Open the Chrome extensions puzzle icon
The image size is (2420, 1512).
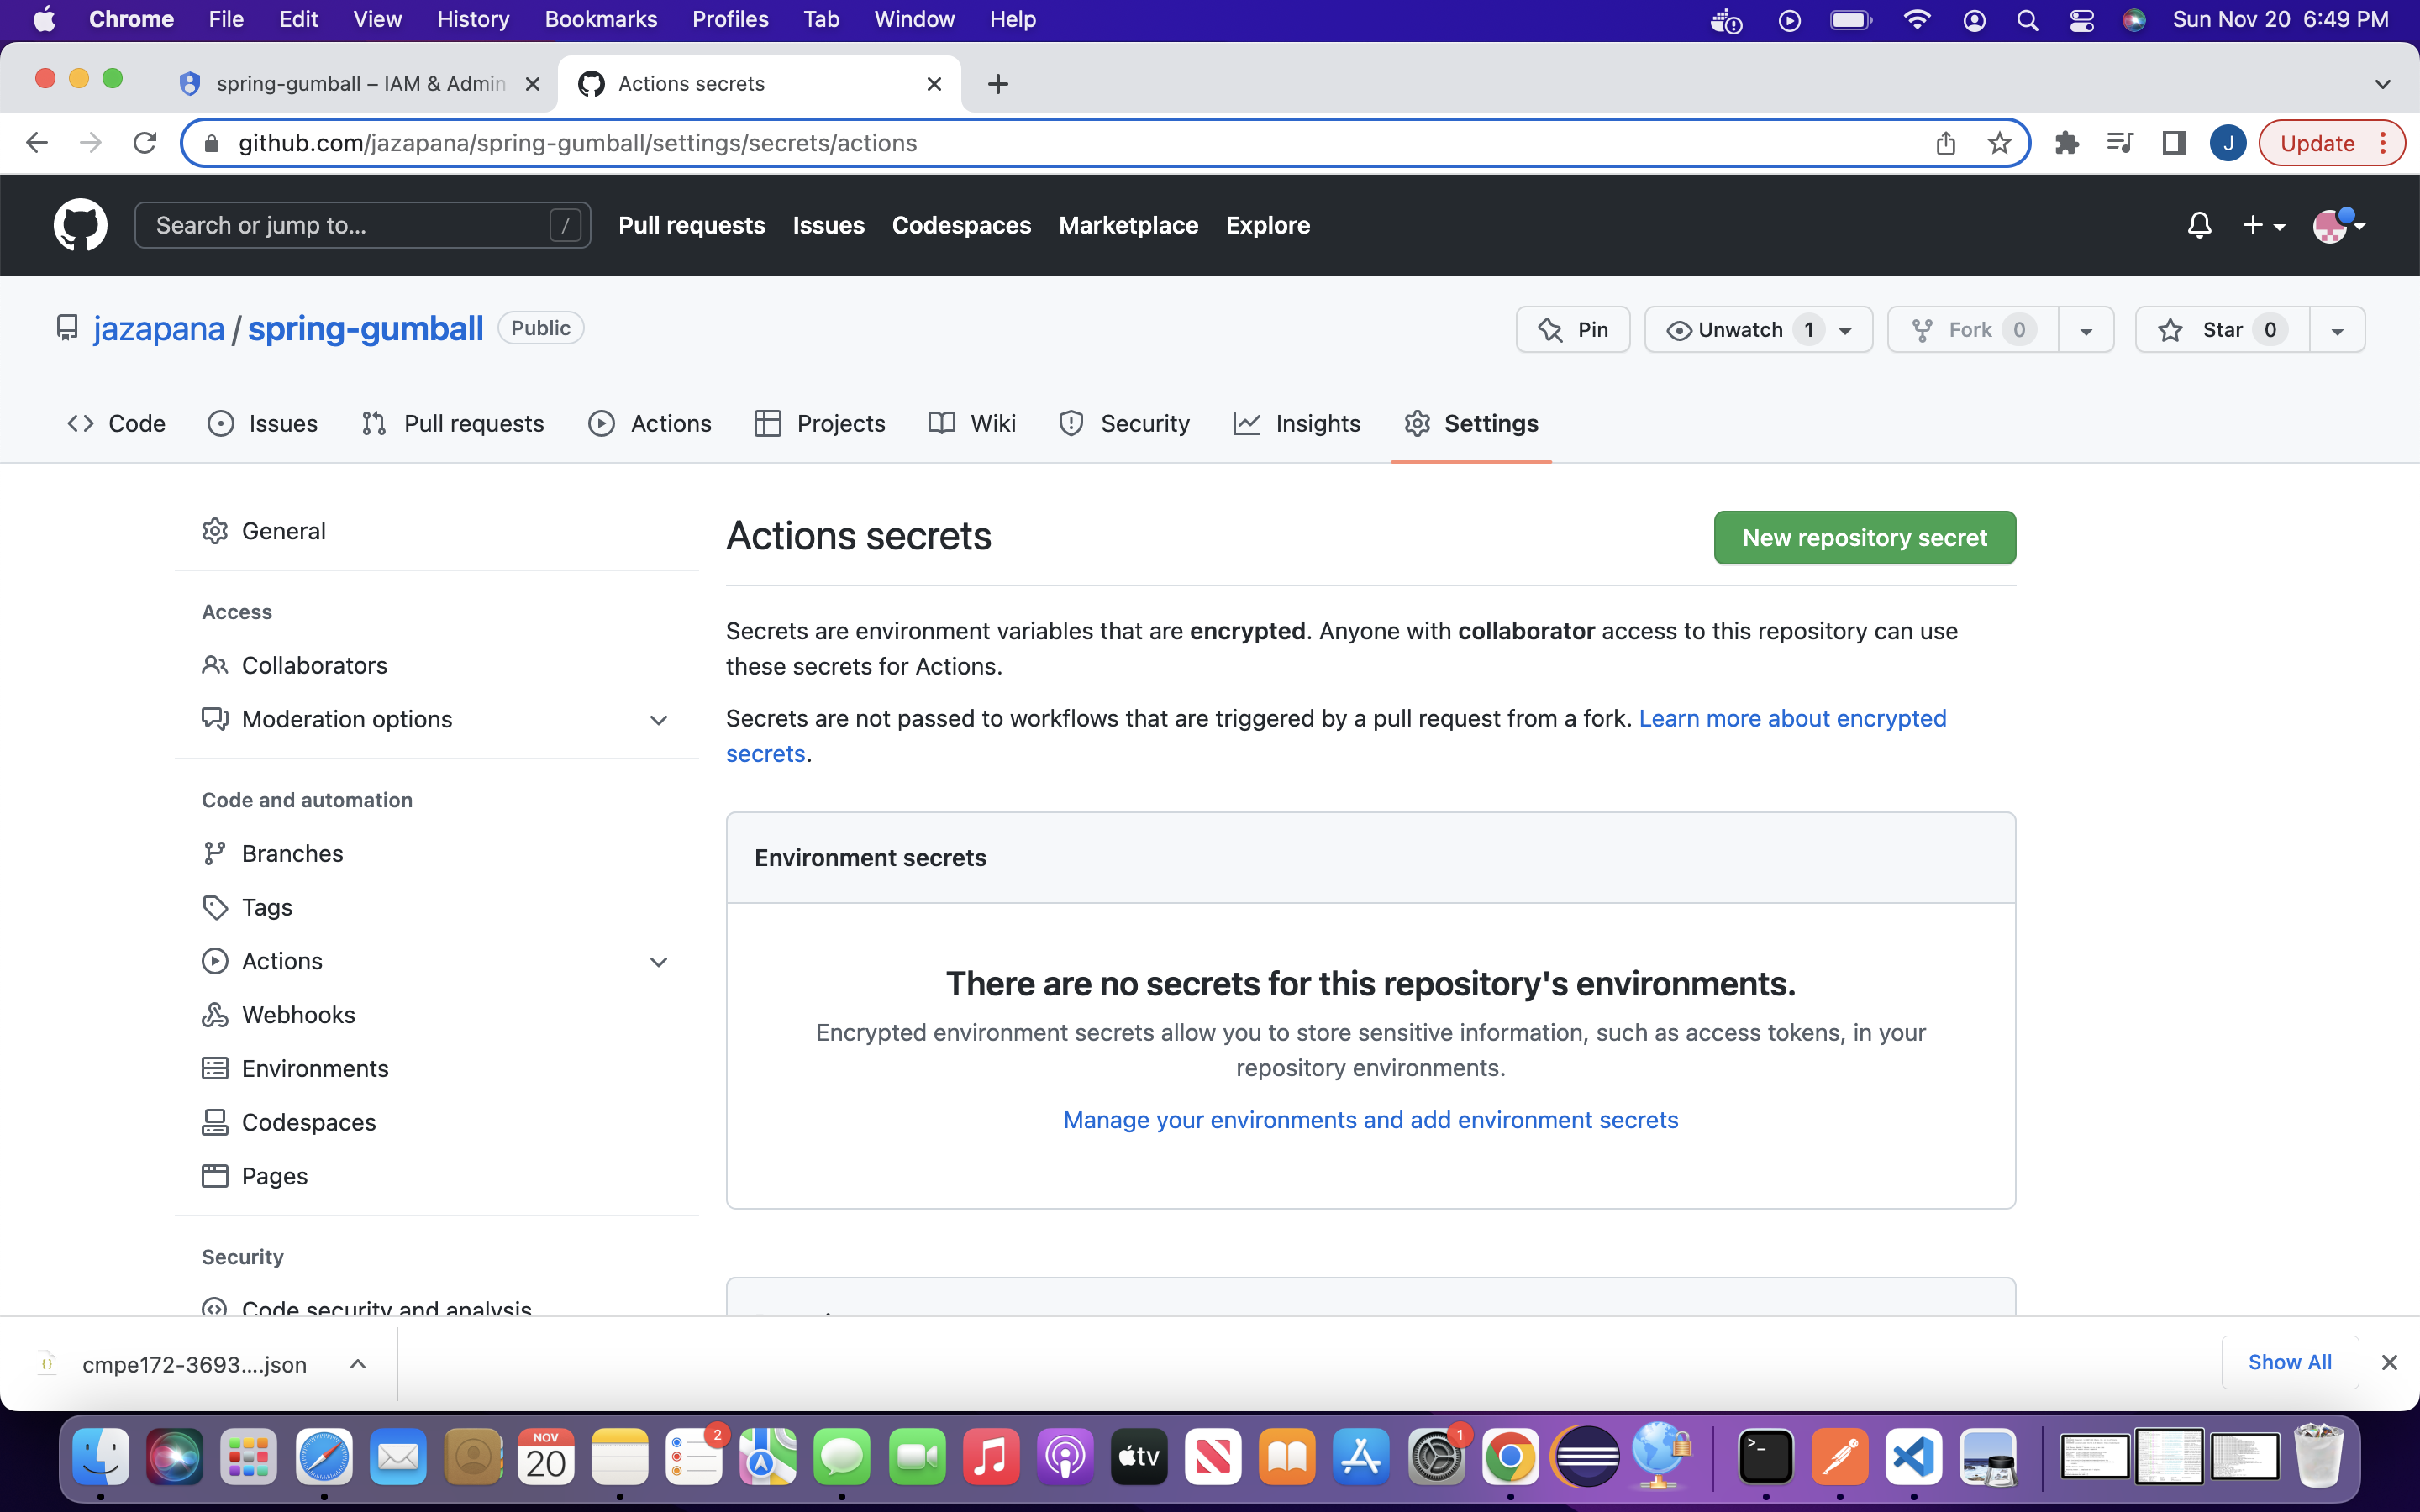tap(2066, 143)
